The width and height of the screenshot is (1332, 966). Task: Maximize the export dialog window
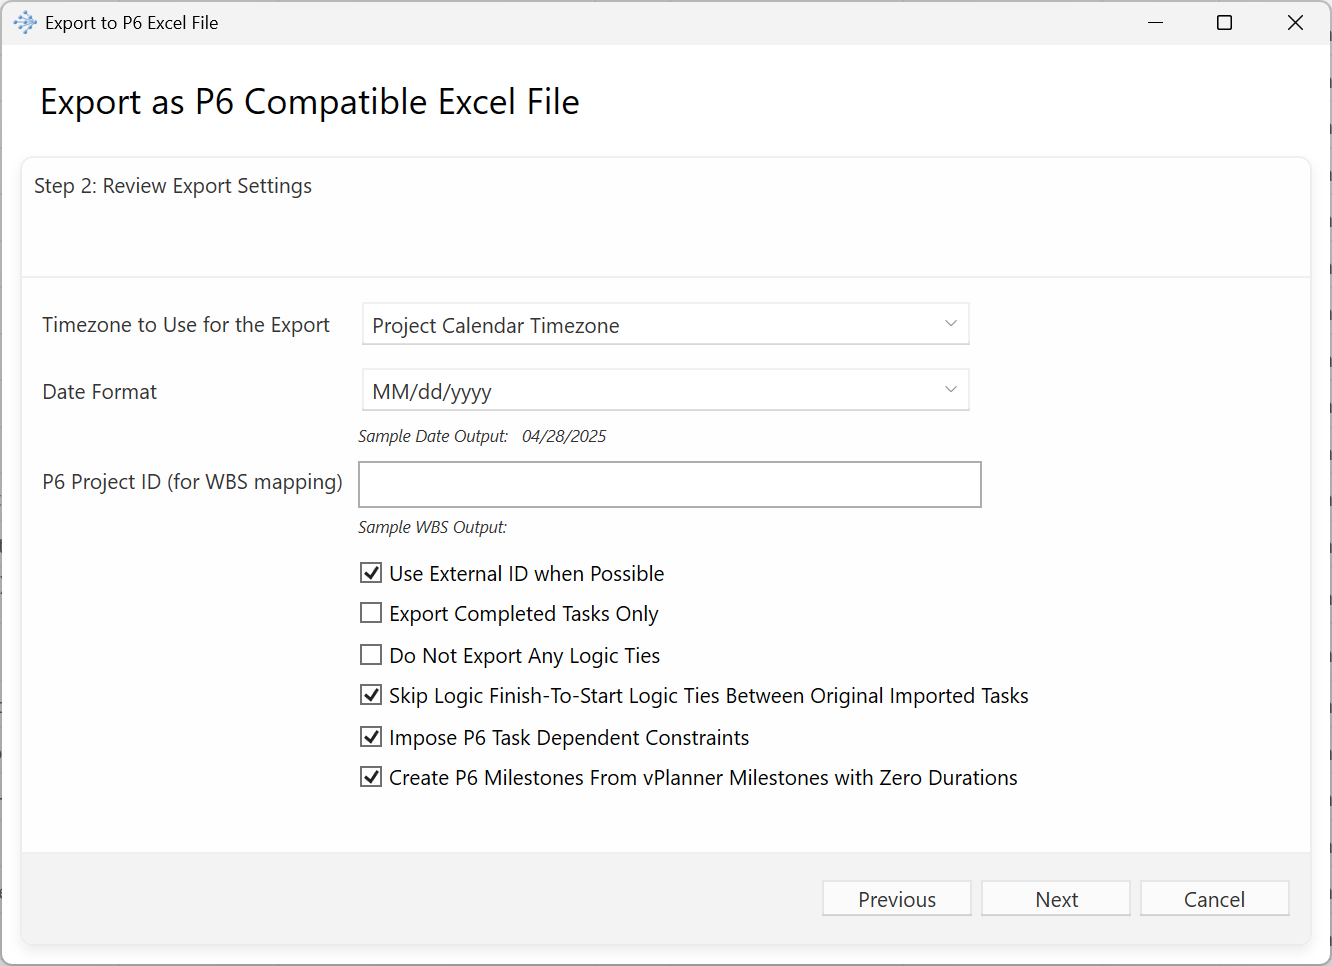pyautogui.click(x=1224, y=23)
